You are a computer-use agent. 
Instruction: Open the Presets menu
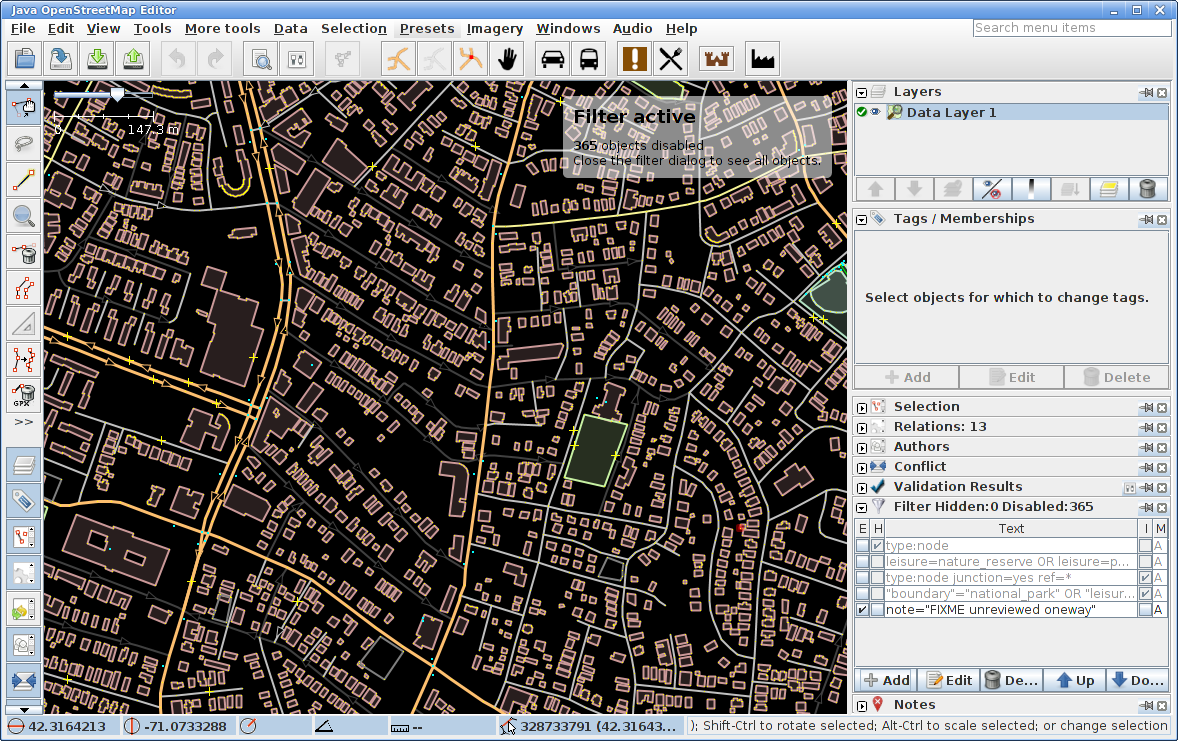point(426,29)
